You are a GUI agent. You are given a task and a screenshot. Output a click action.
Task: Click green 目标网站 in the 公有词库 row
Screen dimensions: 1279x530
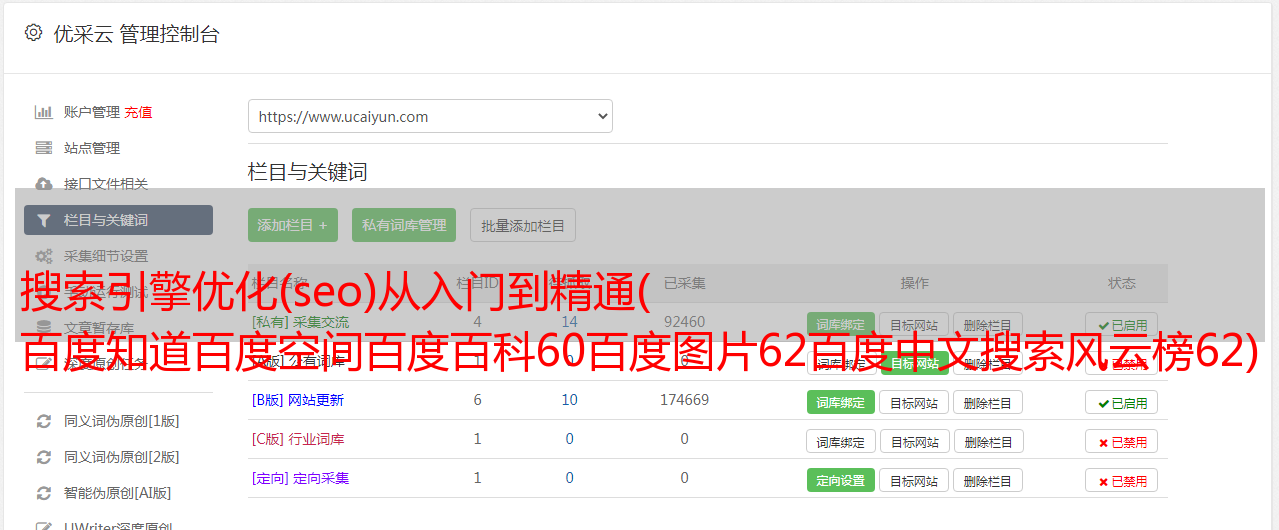[914, 362]
